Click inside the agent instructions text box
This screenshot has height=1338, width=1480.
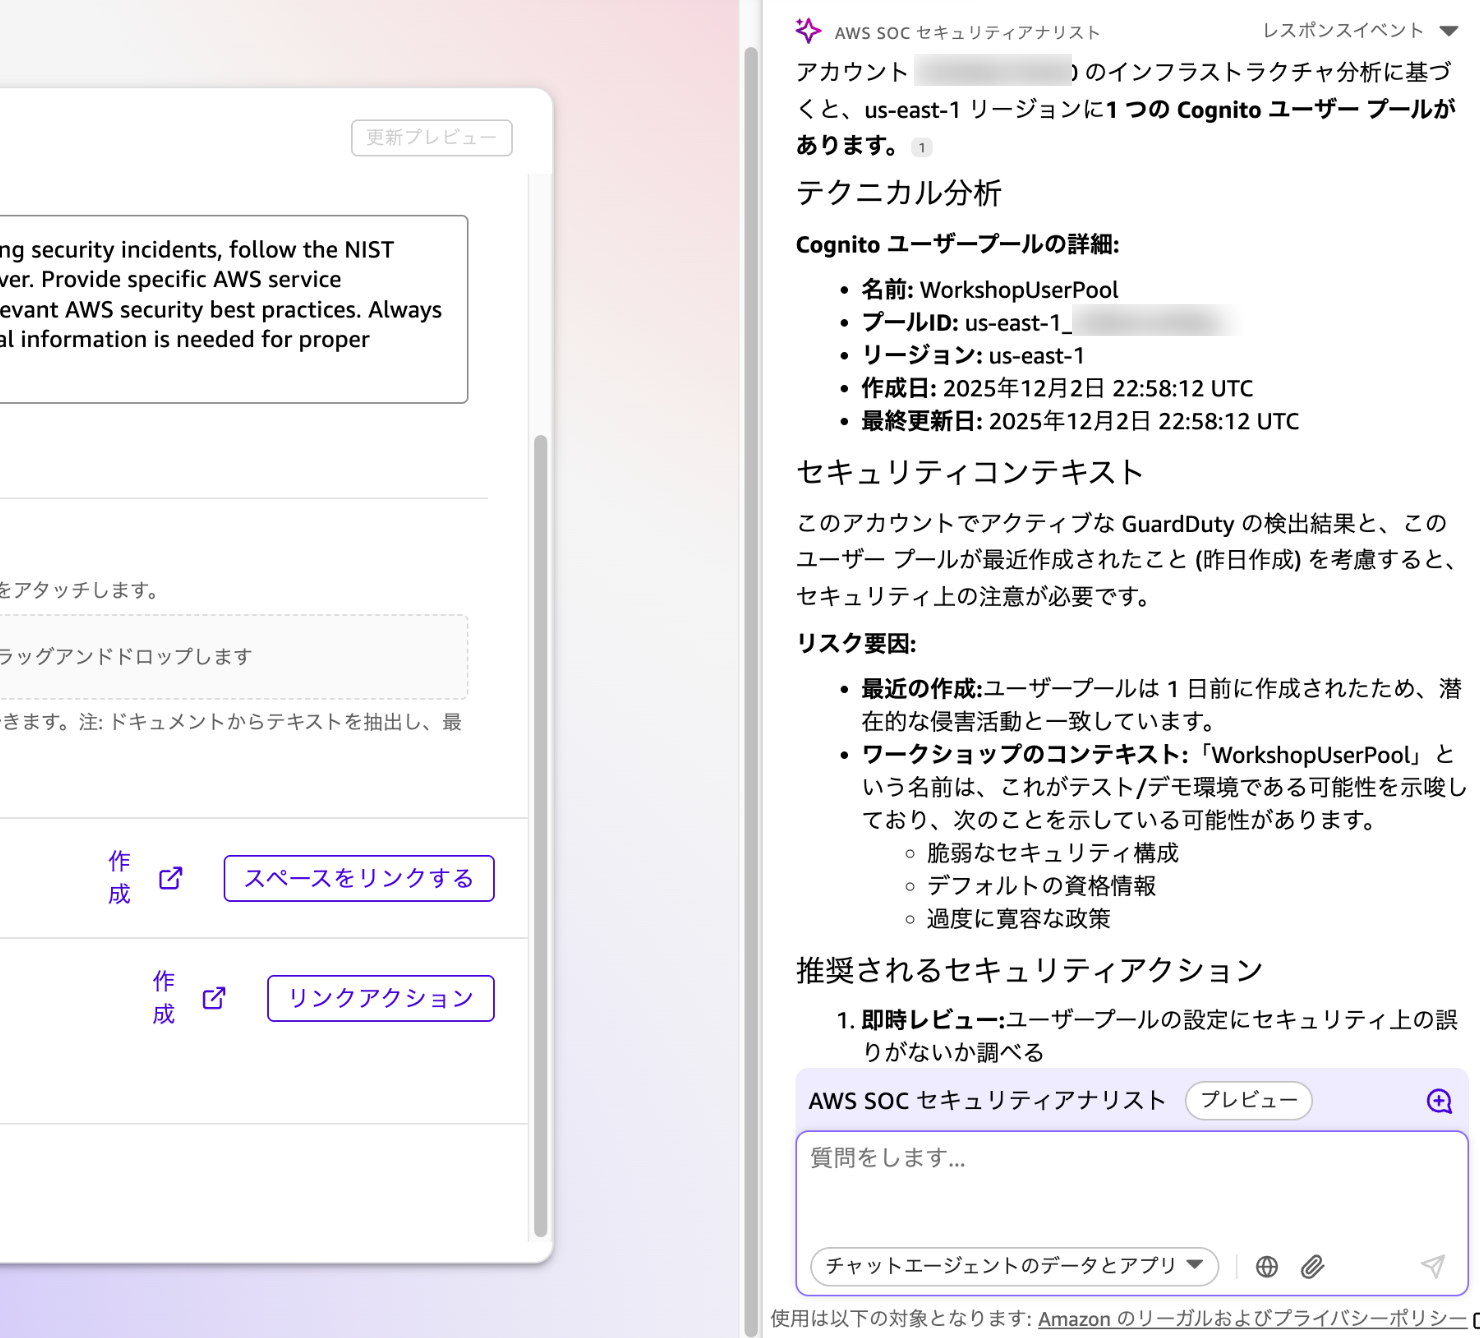point(230,308)
